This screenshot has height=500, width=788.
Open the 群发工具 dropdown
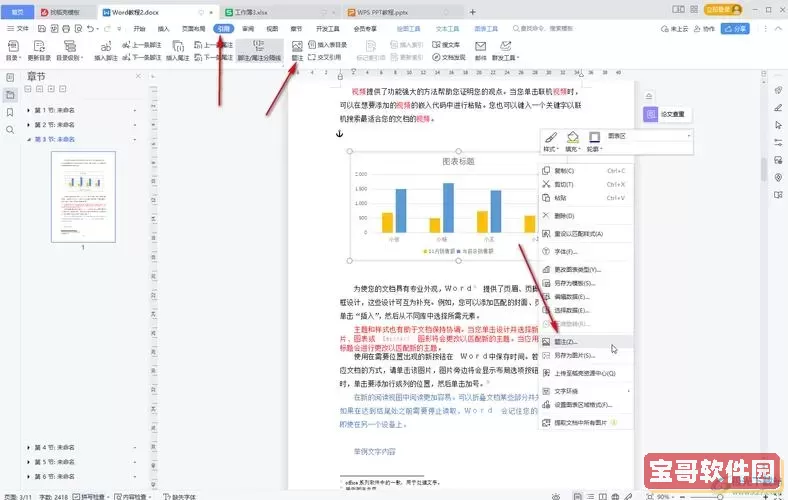point(505,51)
